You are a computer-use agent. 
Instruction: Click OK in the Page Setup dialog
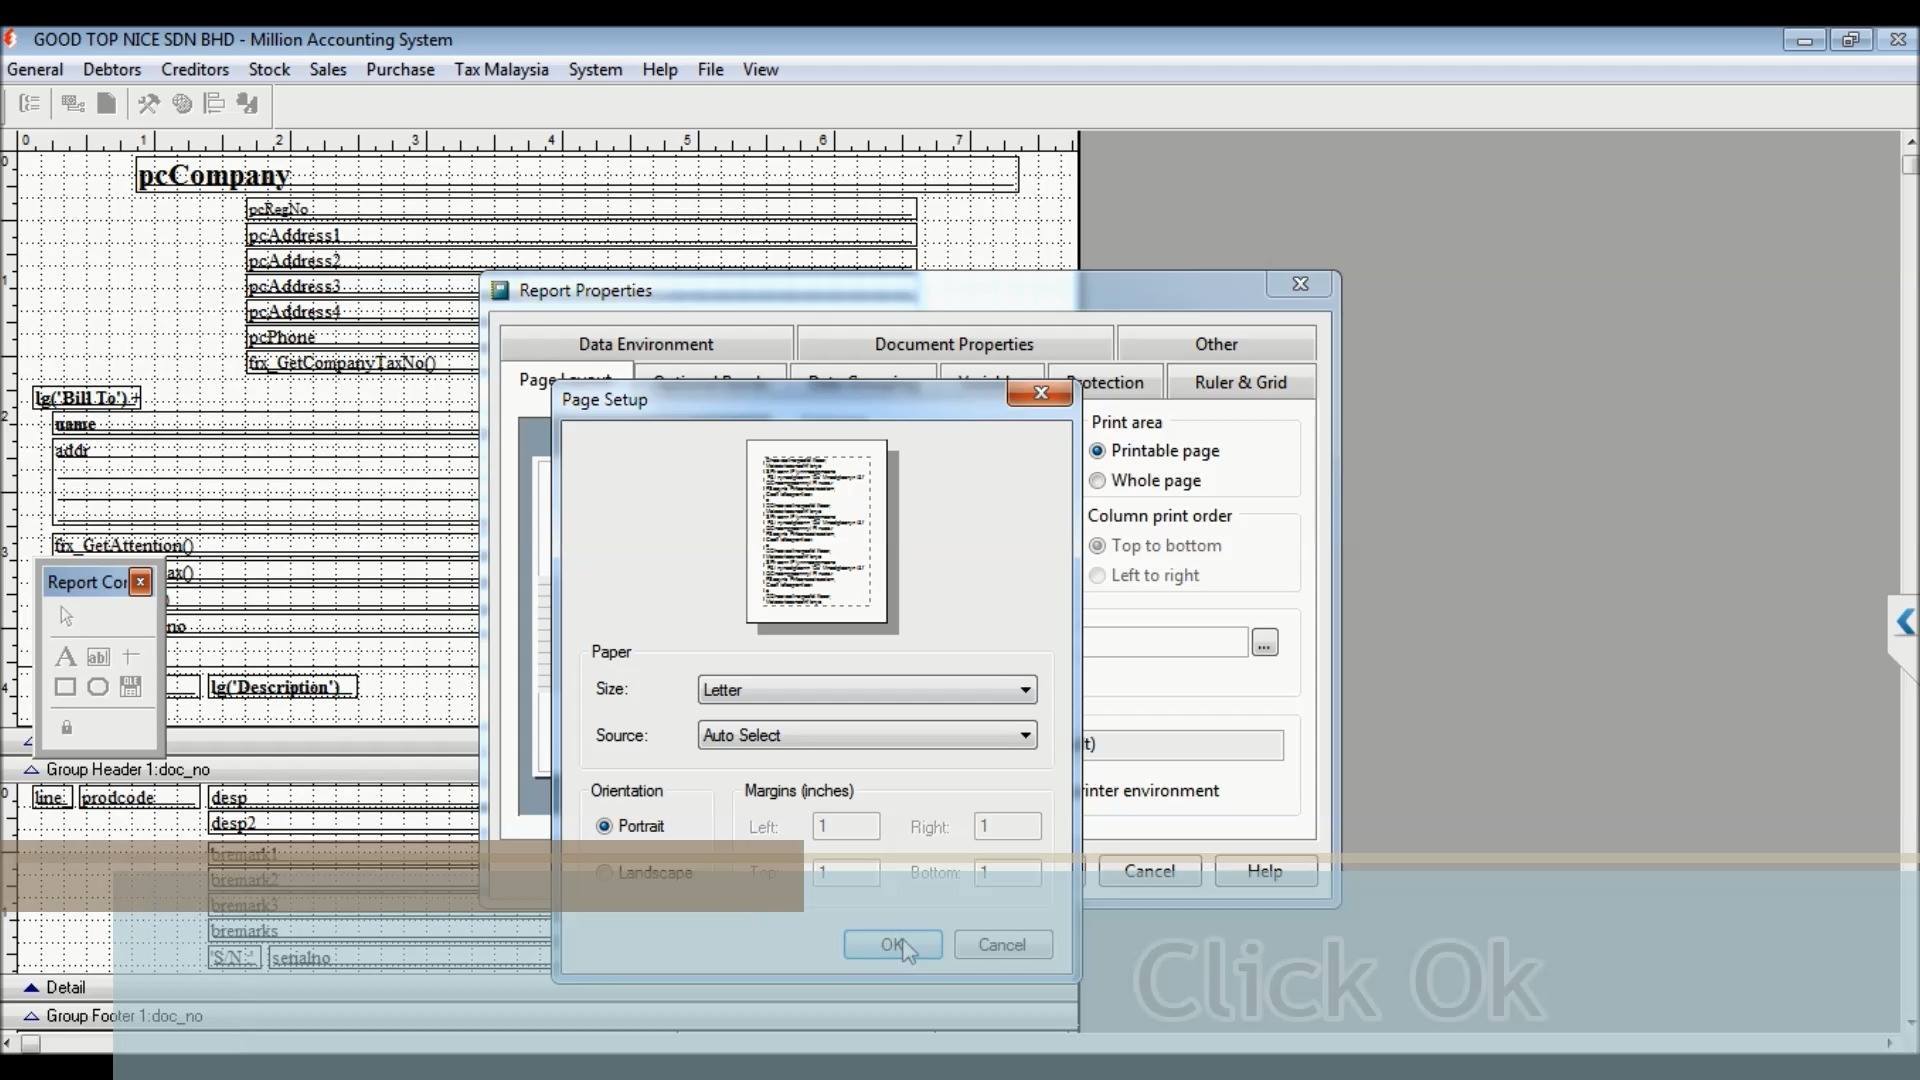coord(892,945)
